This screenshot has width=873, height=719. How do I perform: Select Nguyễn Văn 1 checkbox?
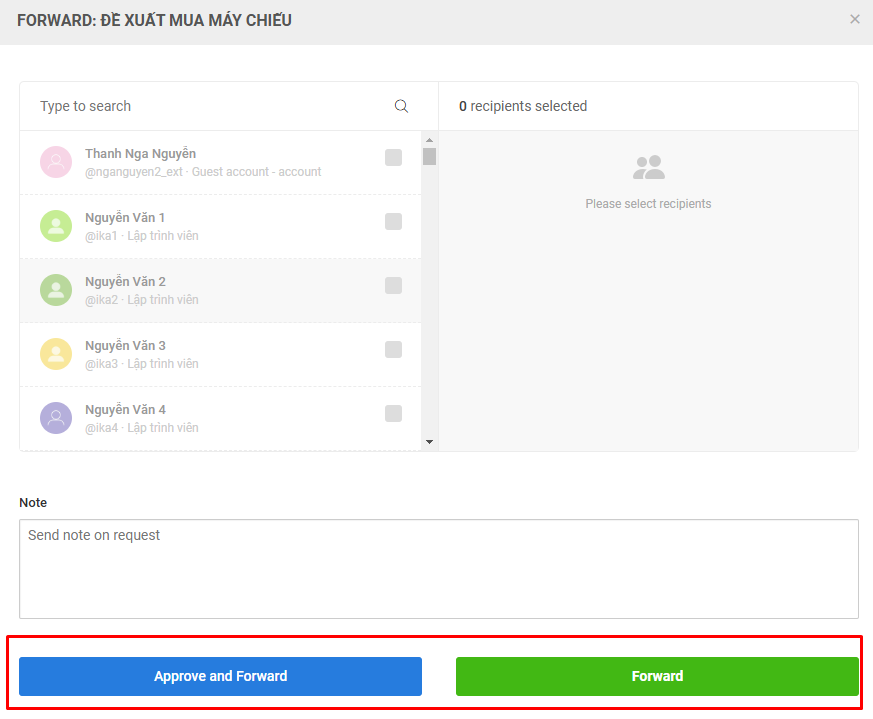[x=394, y=221]
